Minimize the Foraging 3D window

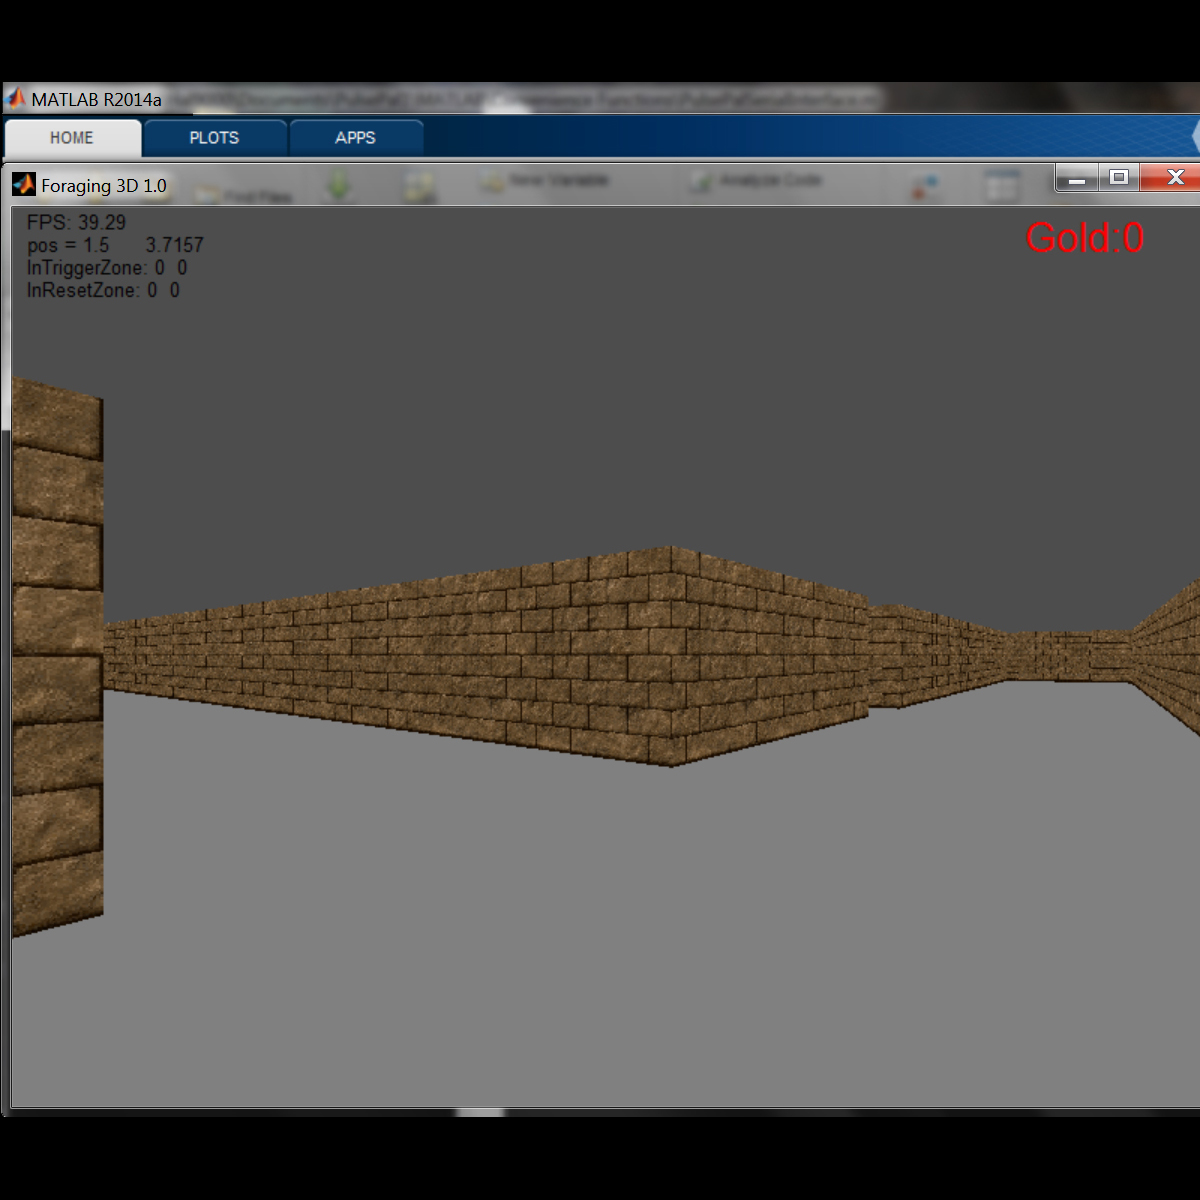click(x=1077, y=178)
